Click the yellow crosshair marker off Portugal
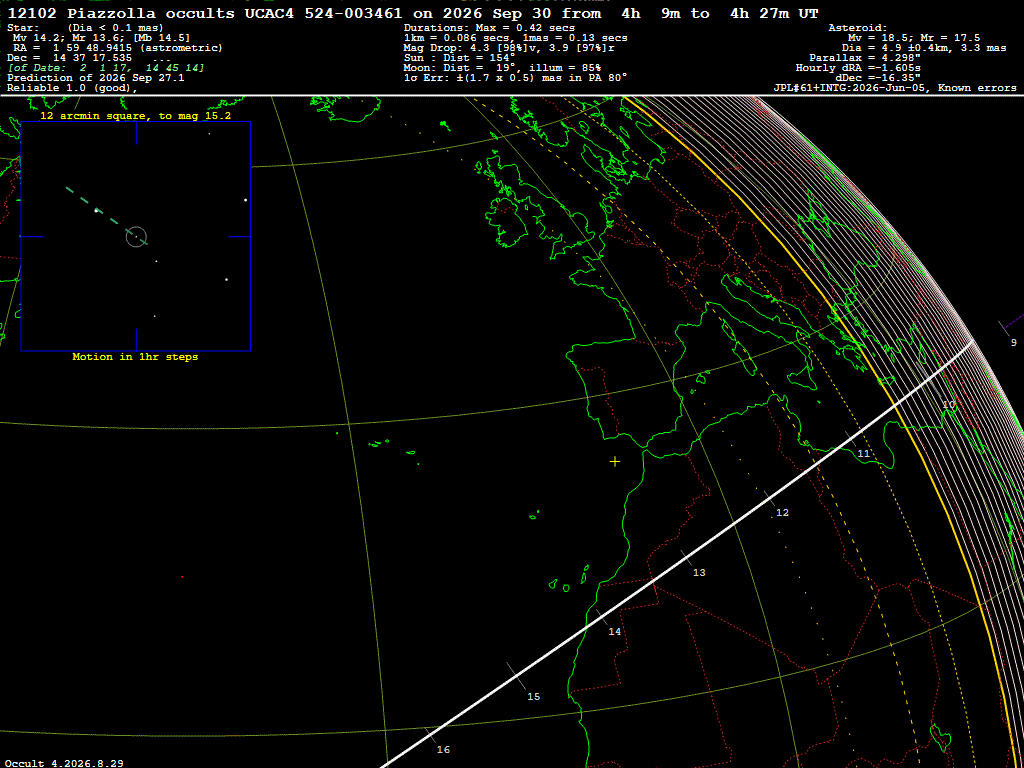The height and width of the screenshot is (768, 1024). coord(615,462)
